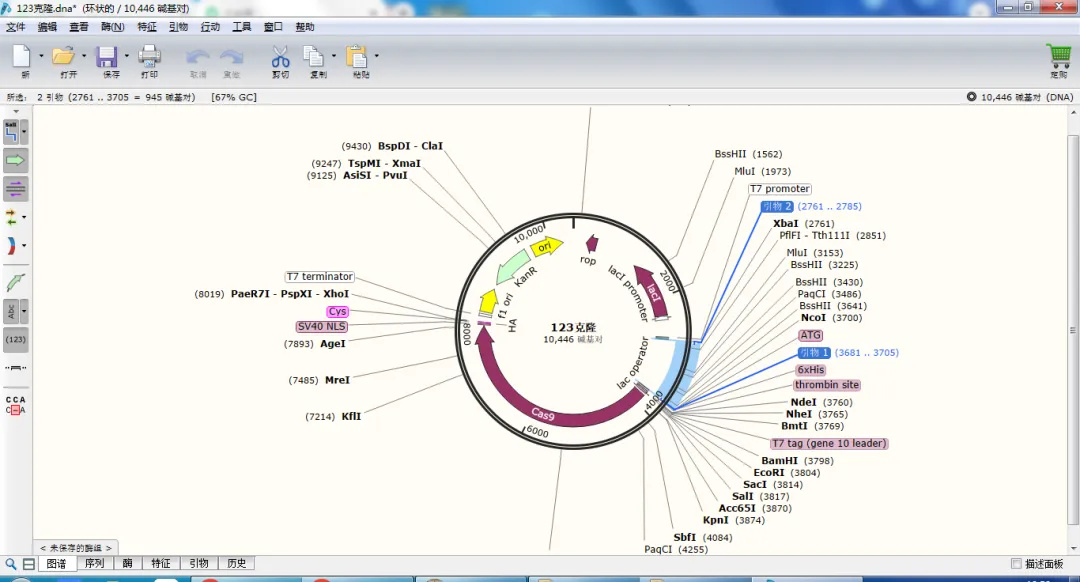The image size is (1080, 582).
Task: Toggle the (123) enzyme position numbers button
Action: [x=15, y=340]
